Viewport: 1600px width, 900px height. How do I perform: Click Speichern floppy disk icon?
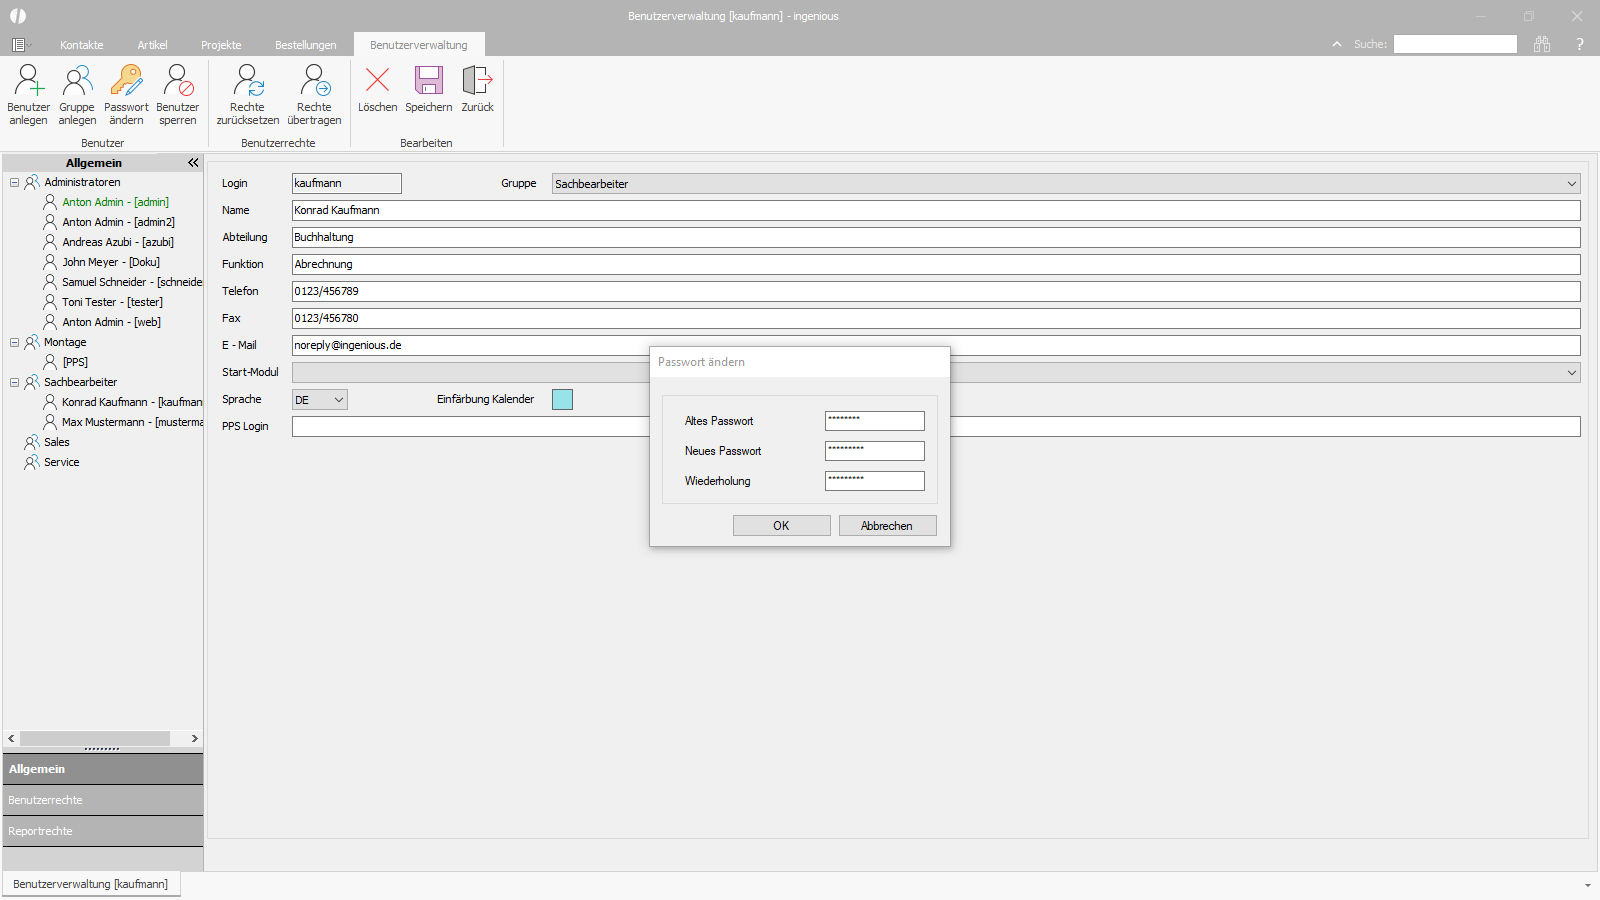(x=429, y=80)
